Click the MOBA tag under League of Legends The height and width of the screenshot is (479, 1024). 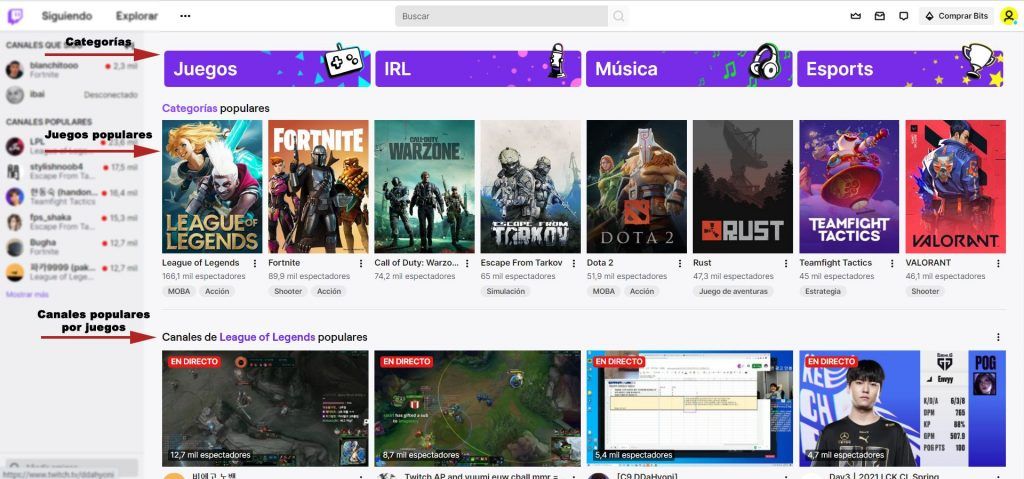pyautogui.click(x=178, y=291)
